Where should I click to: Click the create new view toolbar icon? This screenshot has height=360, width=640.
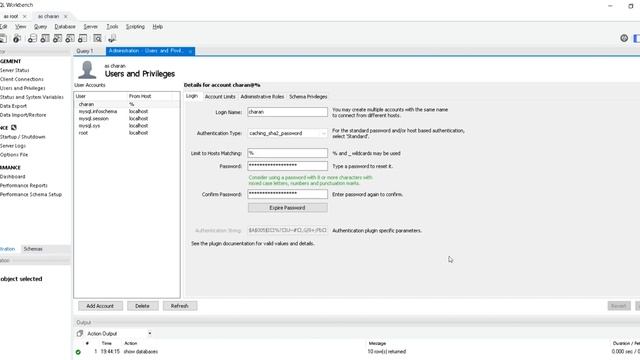click(58, 38)
